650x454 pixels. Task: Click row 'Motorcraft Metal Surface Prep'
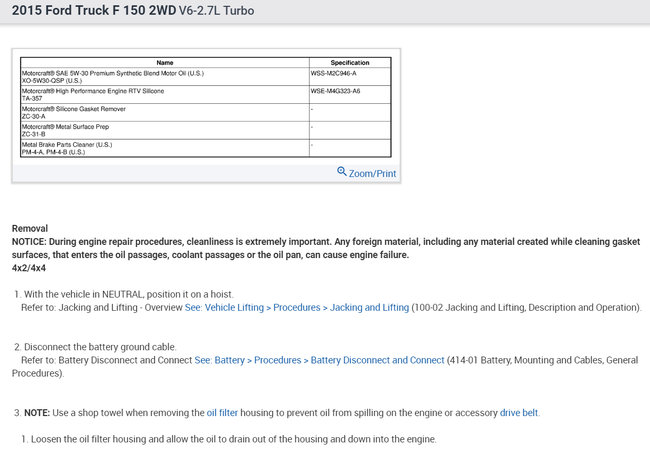point(206,130)
